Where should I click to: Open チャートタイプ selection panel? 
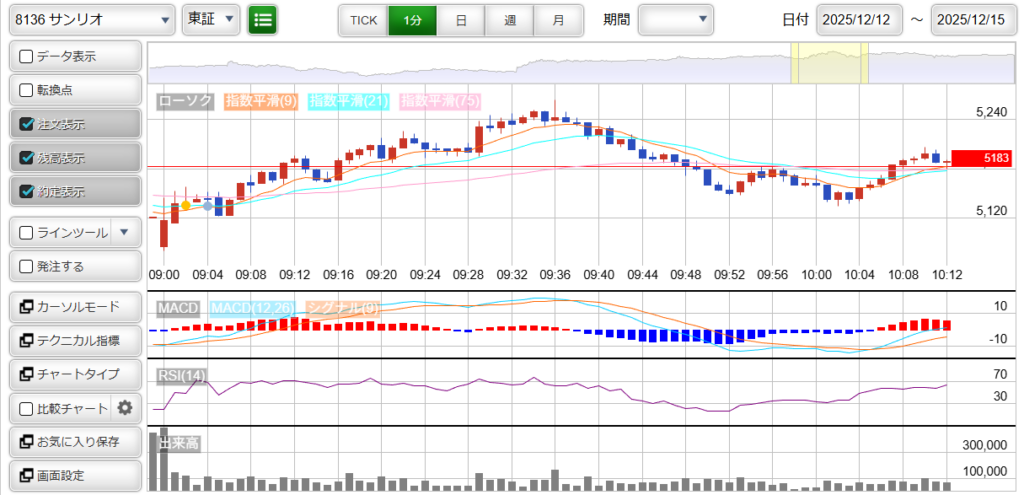coord(74,374)
